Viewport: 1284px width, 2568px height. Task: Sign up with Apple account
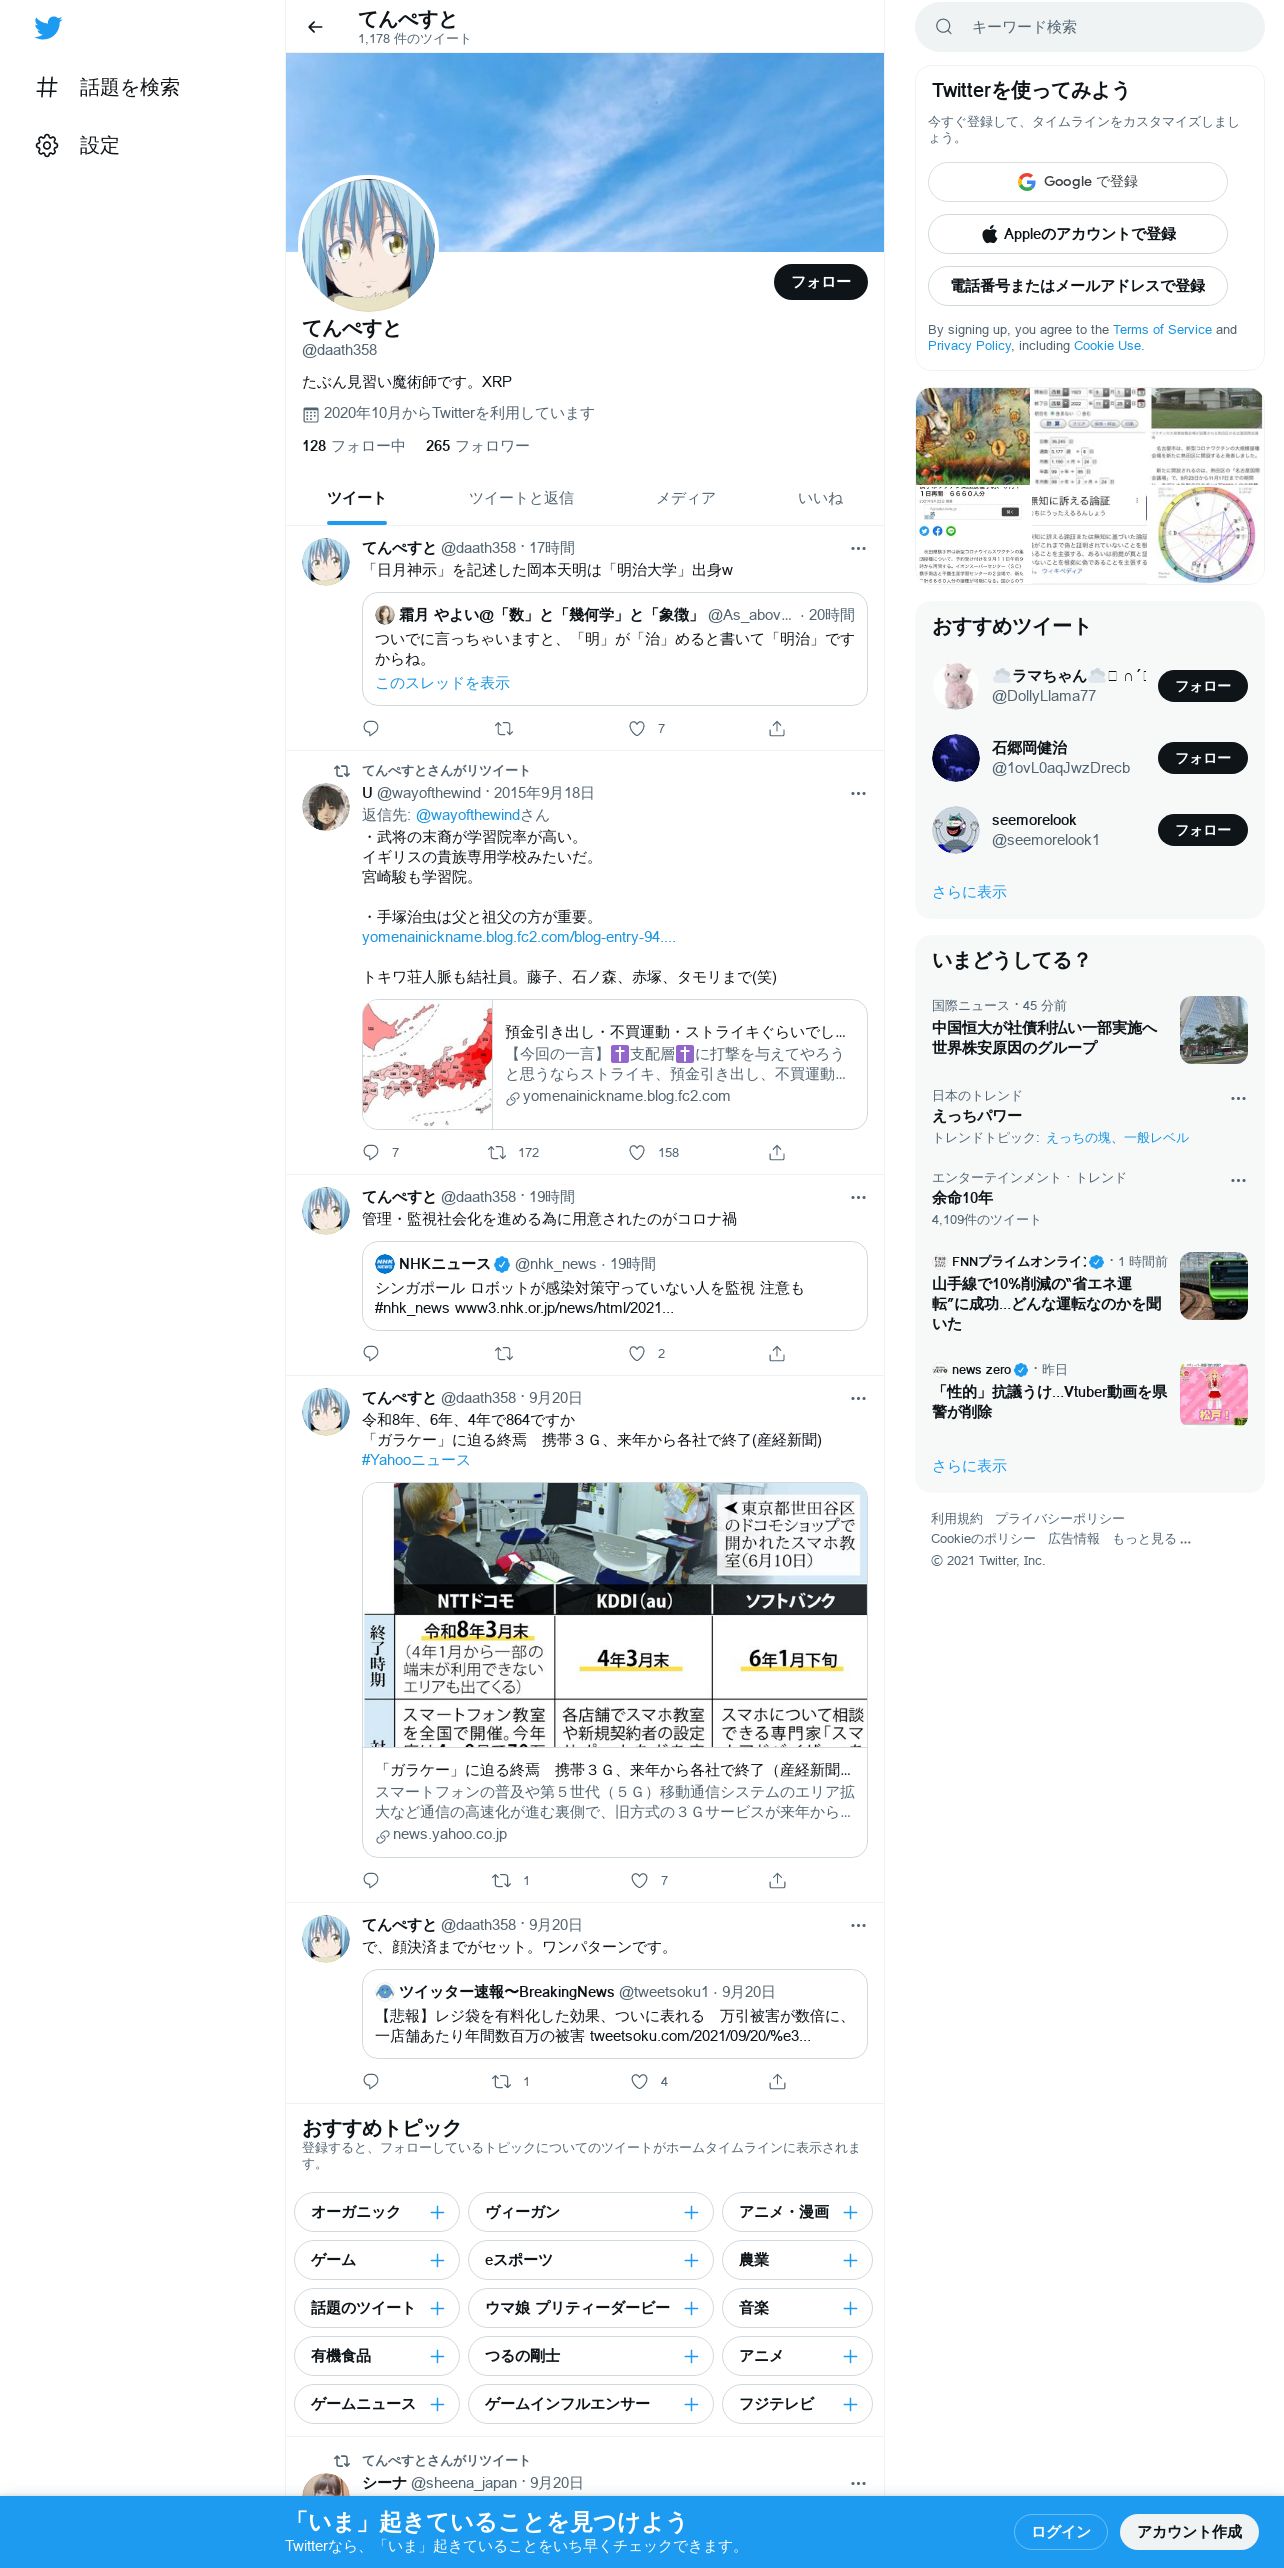pos(1077,234)
